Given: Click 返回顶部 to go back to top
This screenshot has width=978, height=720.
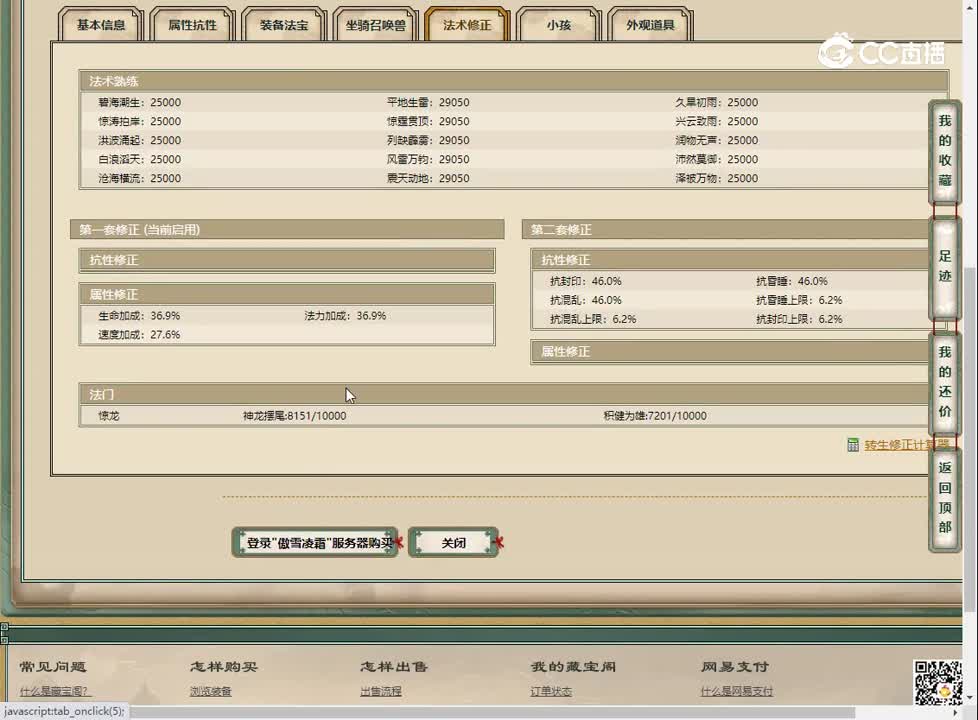Looking at the screenshot, I should 944,497.
